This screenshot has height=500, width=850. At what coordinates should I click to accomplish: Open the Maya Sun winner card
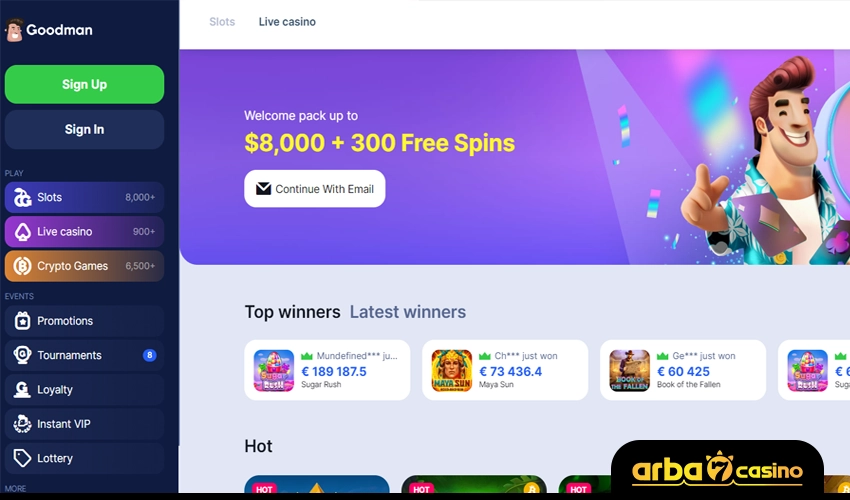tap(505, 370)
